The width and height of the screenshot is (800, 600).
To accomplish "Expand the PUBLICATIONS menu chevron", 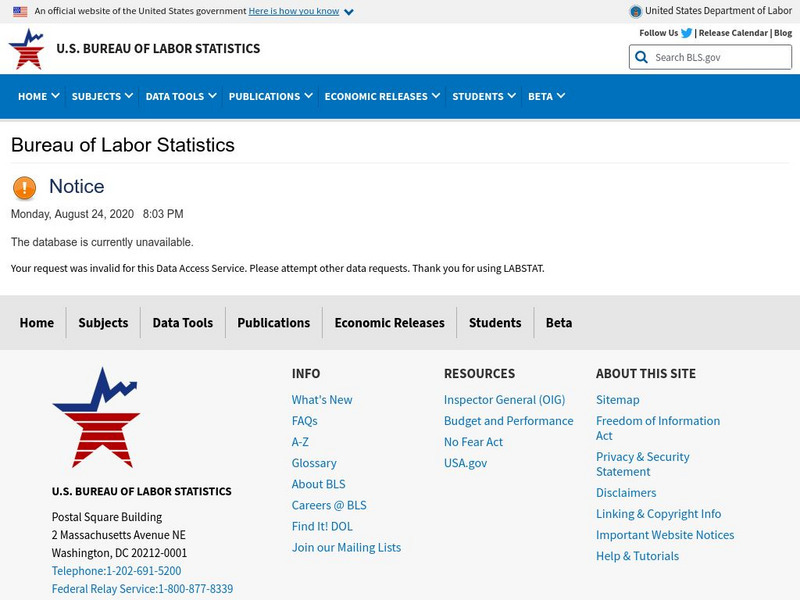I will 308,95.
